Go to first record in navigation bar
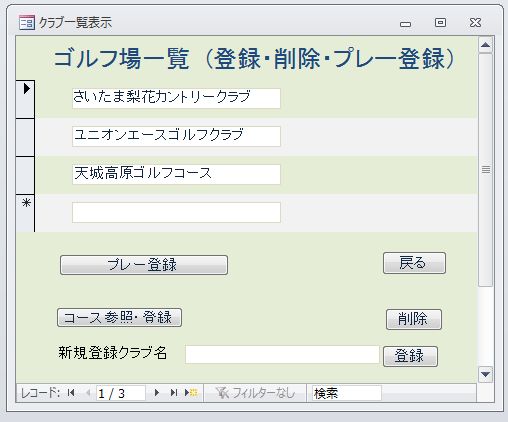 click(x=71, y=393)
